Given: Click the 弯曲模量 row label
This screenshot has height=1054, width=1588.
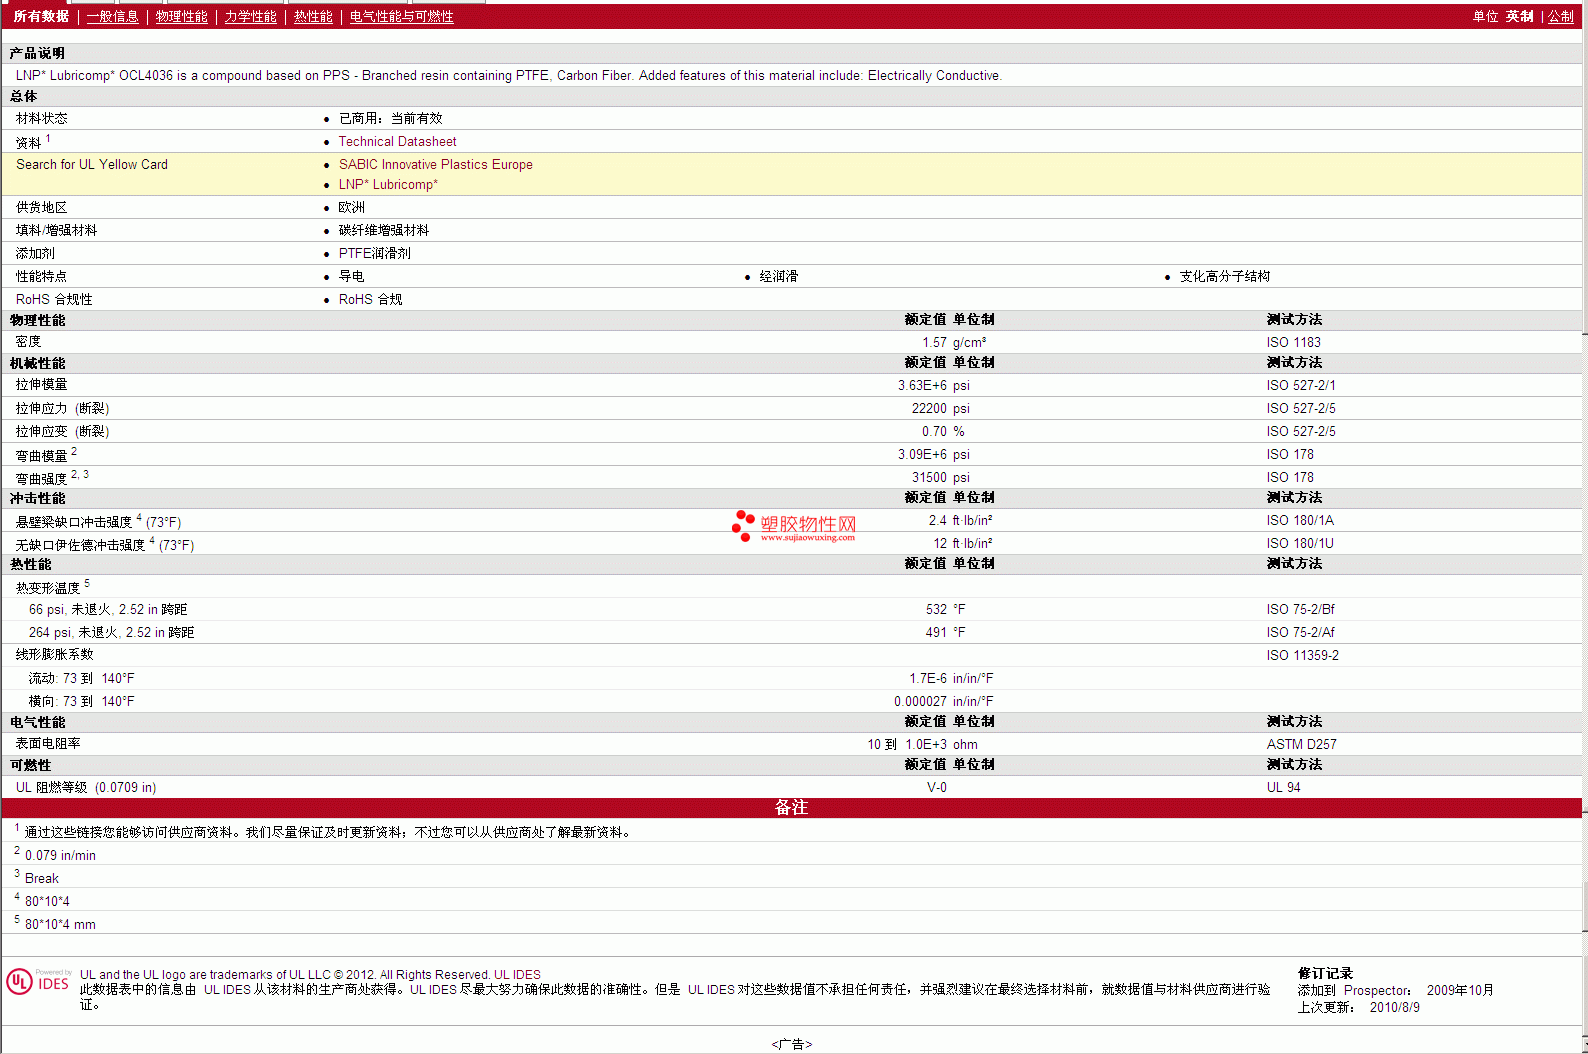Looking at the screenshot, I should [41, 456].
